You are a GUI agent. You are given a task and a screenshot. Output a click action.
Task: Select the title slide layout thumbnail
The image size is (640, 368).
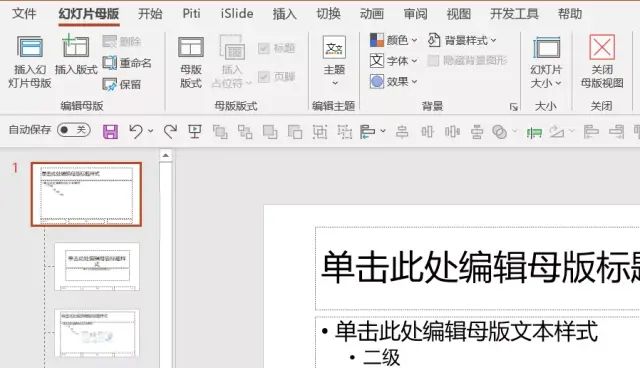97,266
